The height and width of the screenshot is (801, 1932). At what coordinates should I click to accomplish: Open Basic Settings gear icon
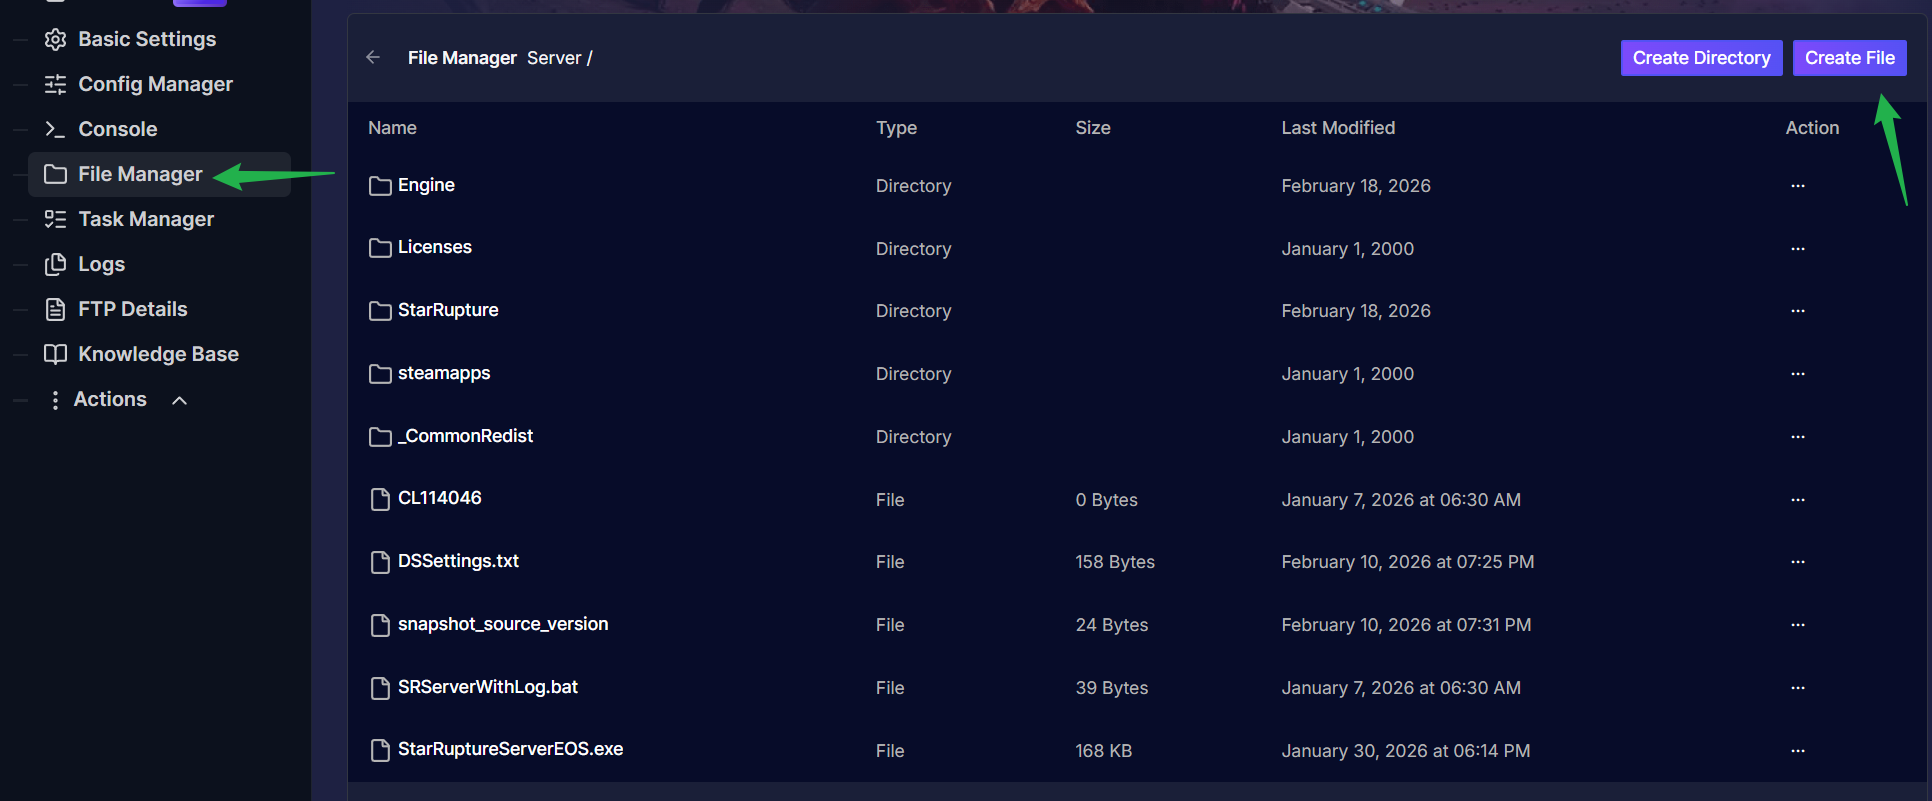click(x=56, y=39)
